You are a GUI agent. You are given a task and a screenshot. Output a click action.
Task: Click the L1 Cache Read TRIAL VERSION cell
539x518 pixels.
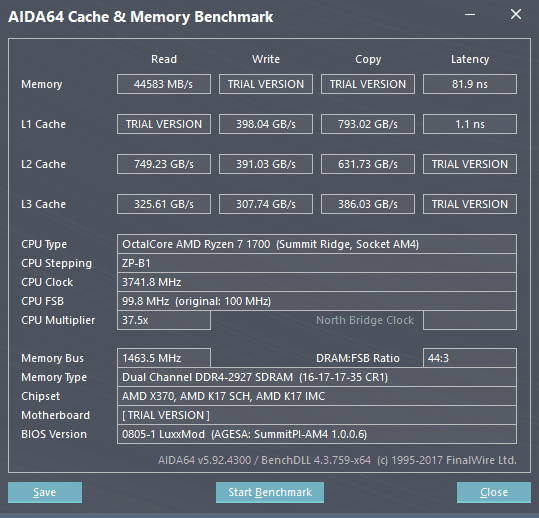164,124
